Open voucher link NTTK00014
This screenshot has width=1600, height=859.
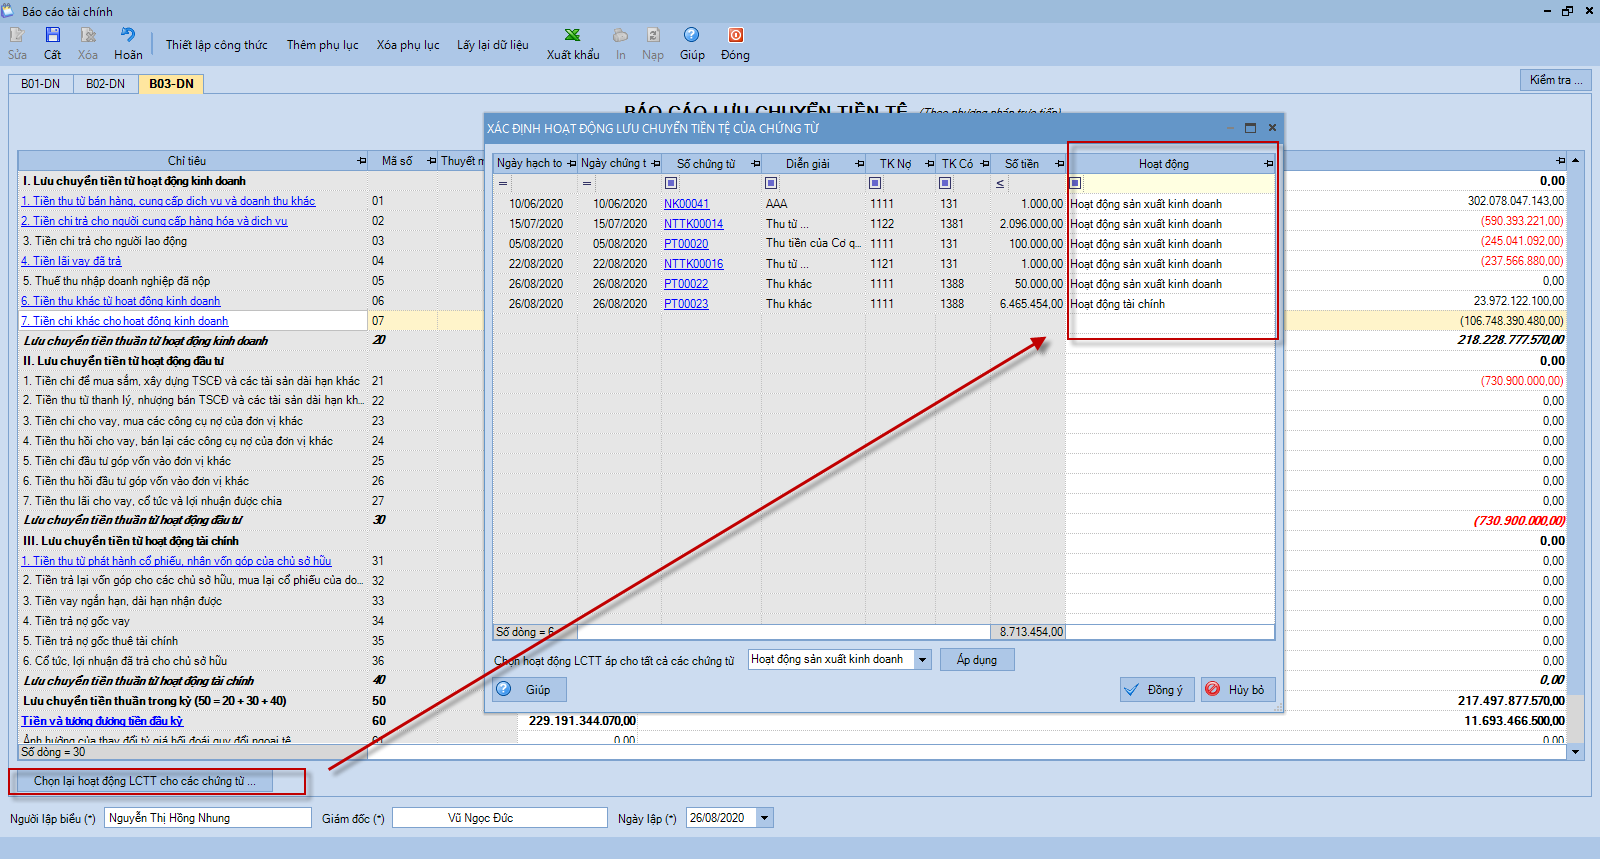(x=693, y=224)
